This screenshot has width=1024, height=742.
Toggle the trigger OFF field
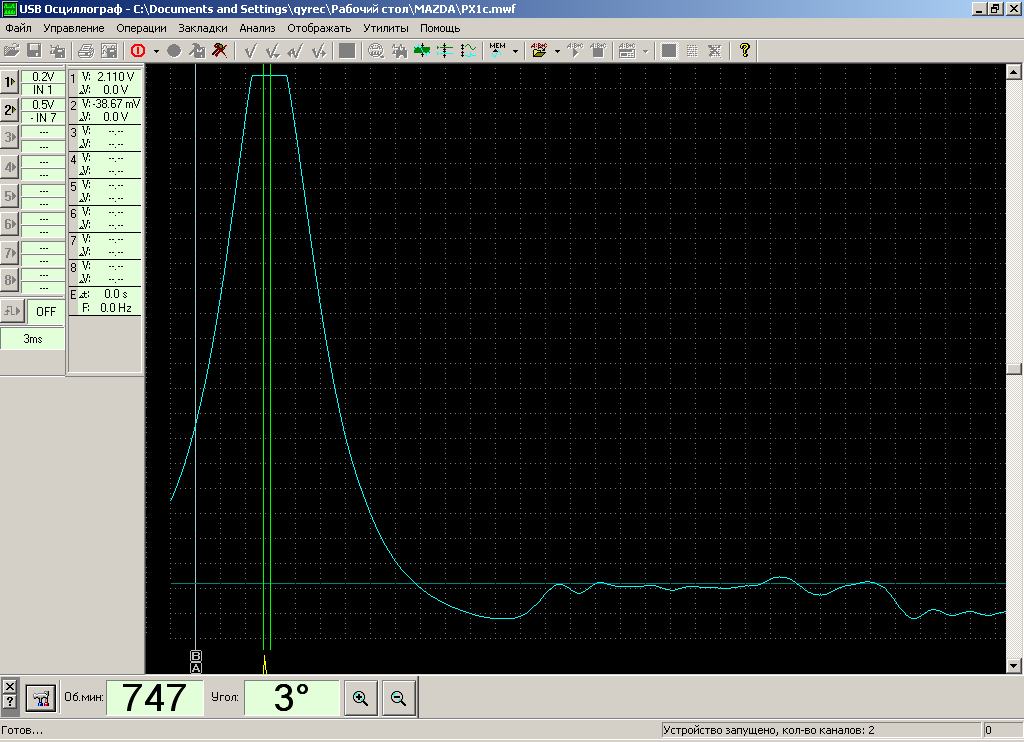click(46, 311)
